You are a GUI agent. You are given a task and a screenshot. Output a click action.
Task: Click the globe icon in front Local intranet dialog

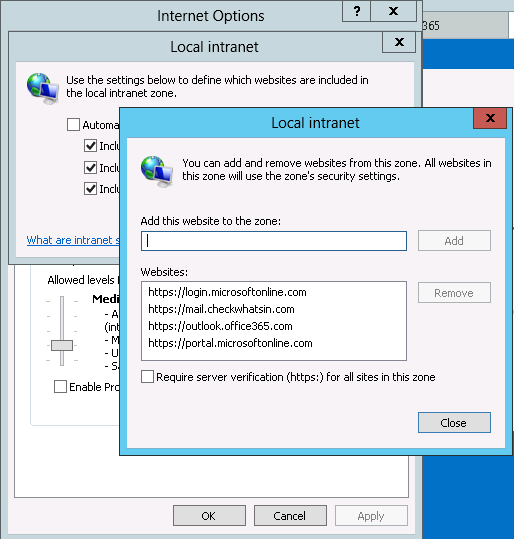point(157,171)
